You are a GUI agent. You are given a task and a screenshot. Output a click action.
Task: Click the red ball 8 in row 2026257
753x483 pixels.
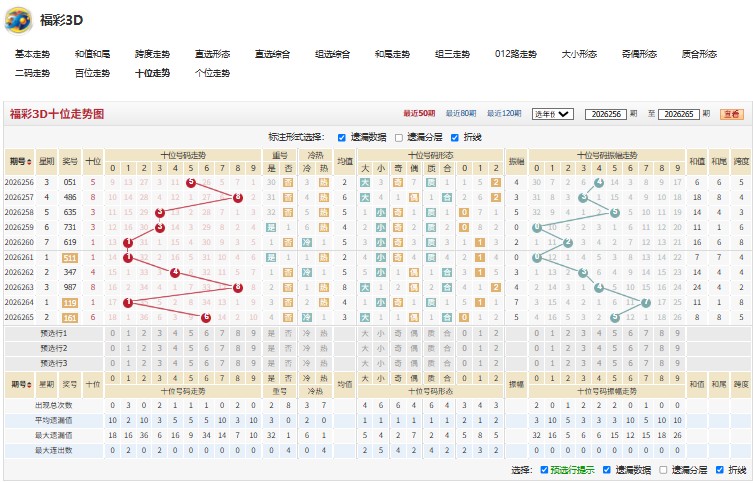coord(238,197)
